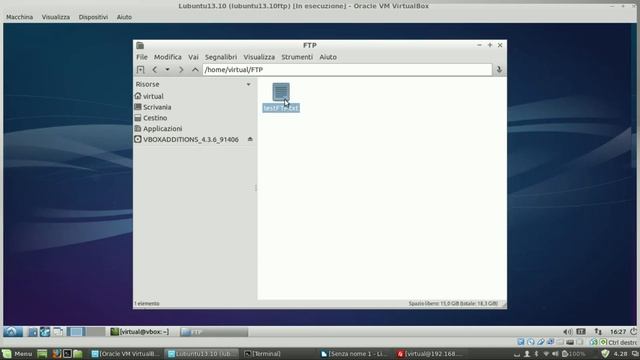Switch to first workspace in Lubuntu pager

[76, 332]
